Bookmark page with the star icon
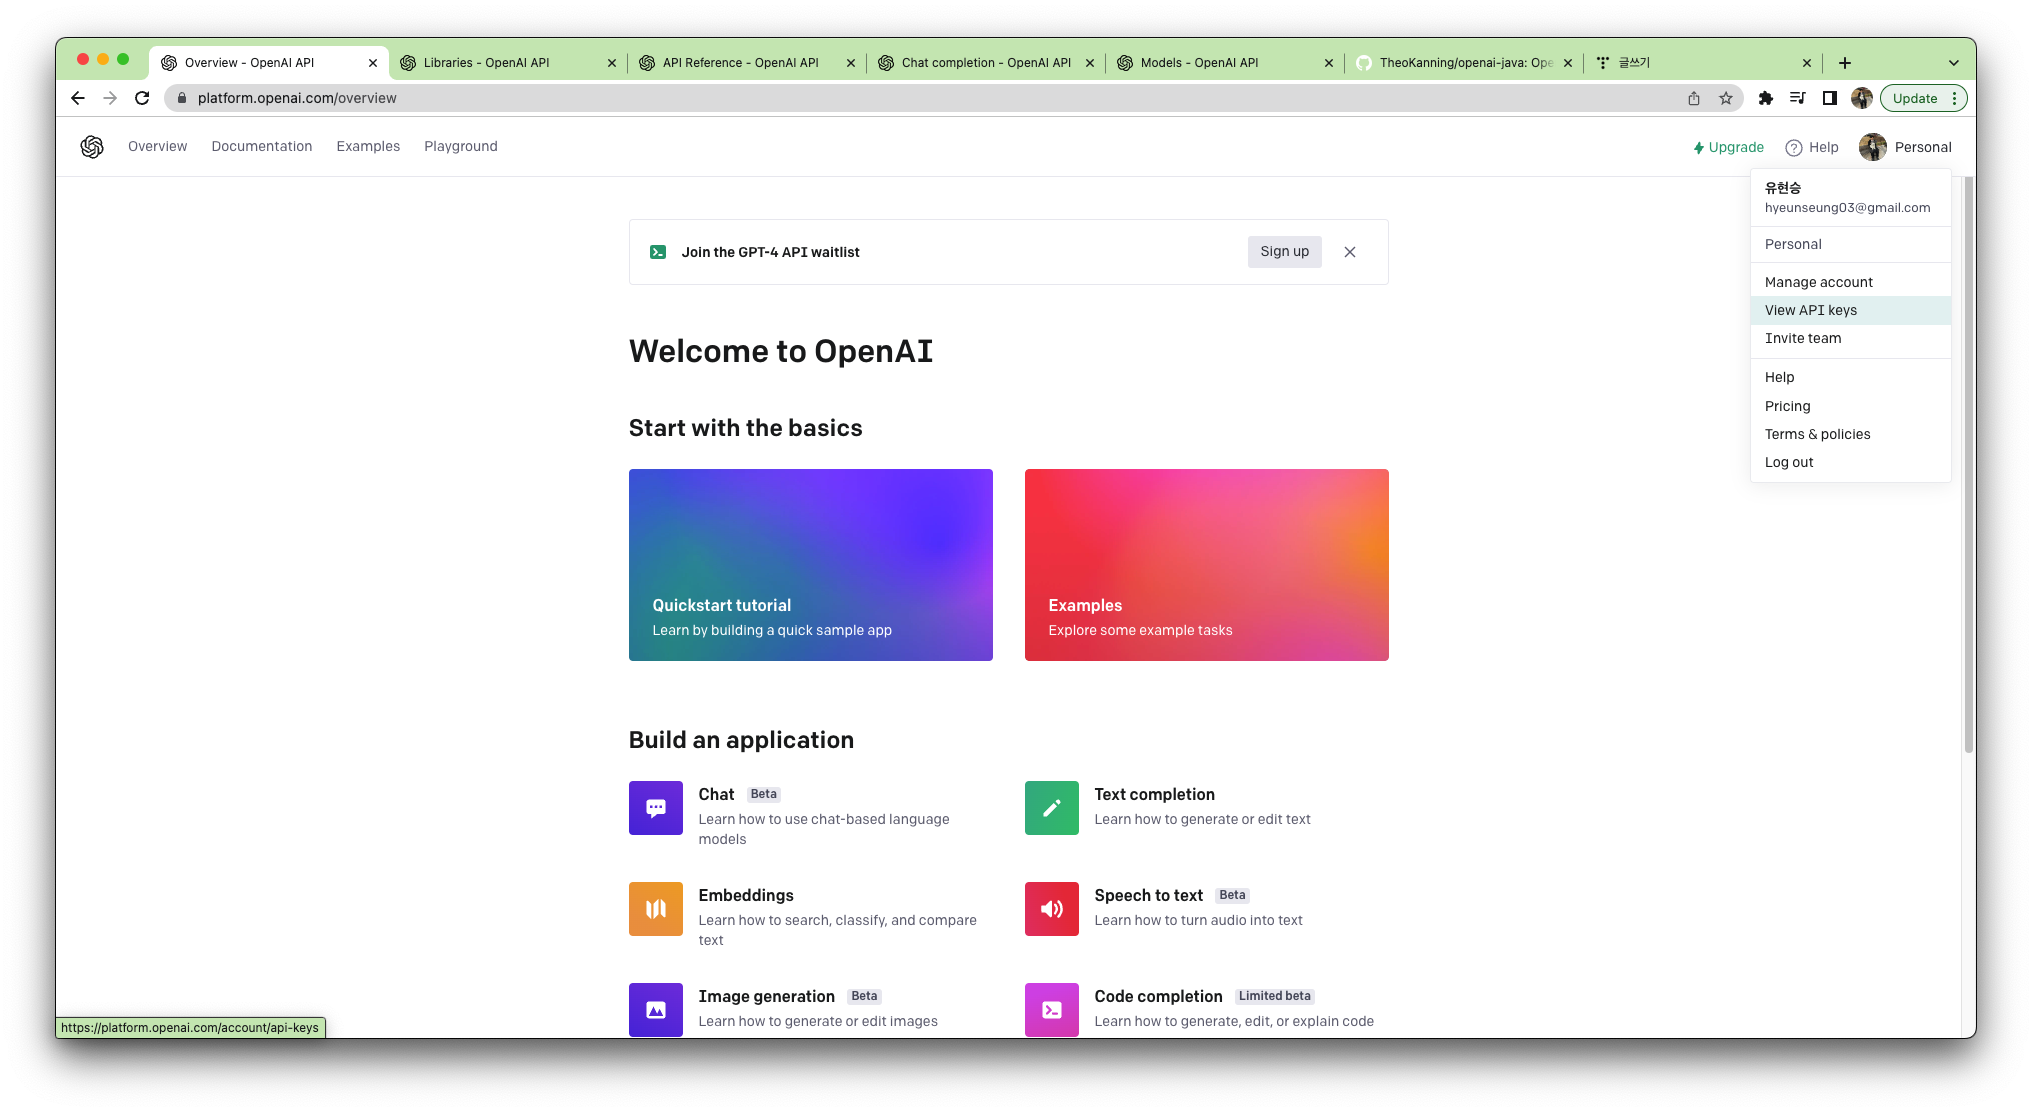This screenshot has height=1112, width=2032. [x=1725, y=98]
